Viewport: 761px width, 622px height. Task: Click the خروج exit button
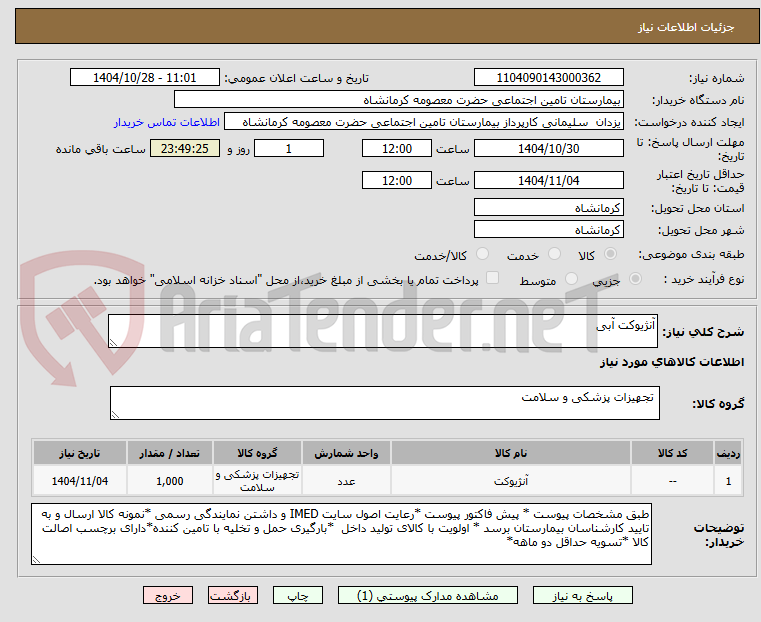(x=168, y=595)
